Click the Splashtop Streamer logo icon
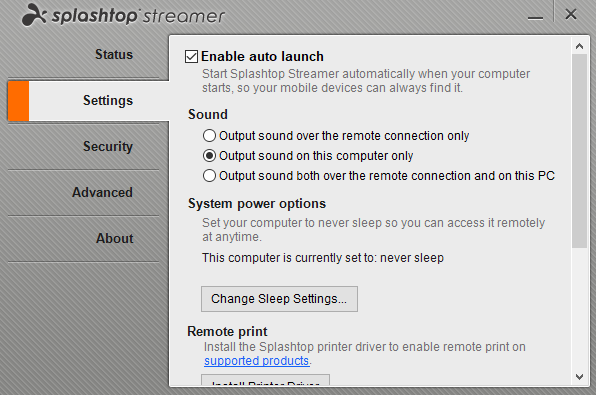 (x=34, y=15)
